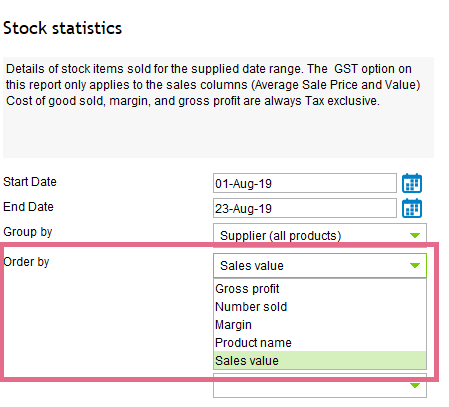
Task: Open the Start Date calendar picker
Action: [x=412, y=183]
